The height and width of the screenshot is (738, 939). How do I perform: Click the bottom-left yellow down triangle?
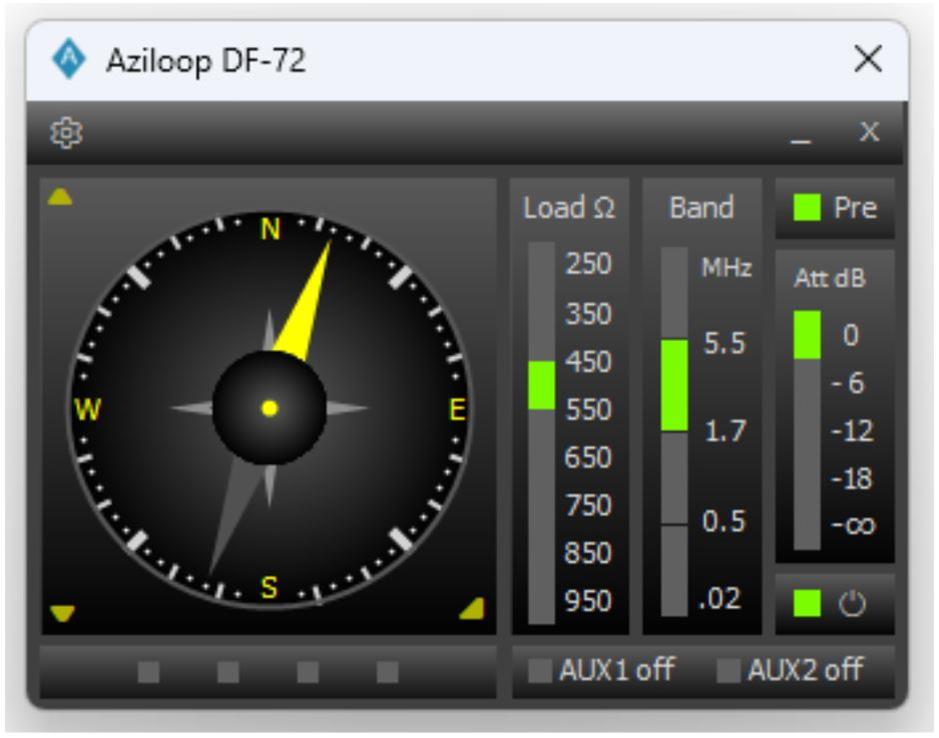62,613
